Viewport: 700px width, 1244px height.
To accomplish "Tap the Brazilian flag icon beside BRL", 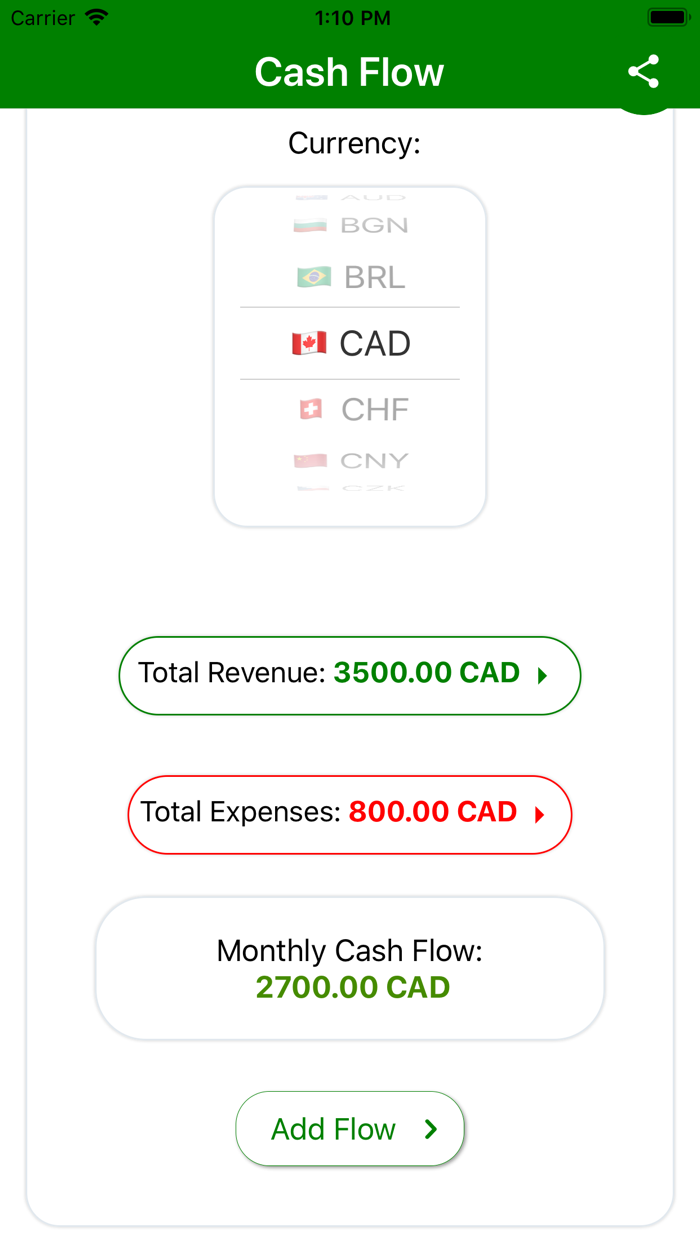I will [310, 277].
